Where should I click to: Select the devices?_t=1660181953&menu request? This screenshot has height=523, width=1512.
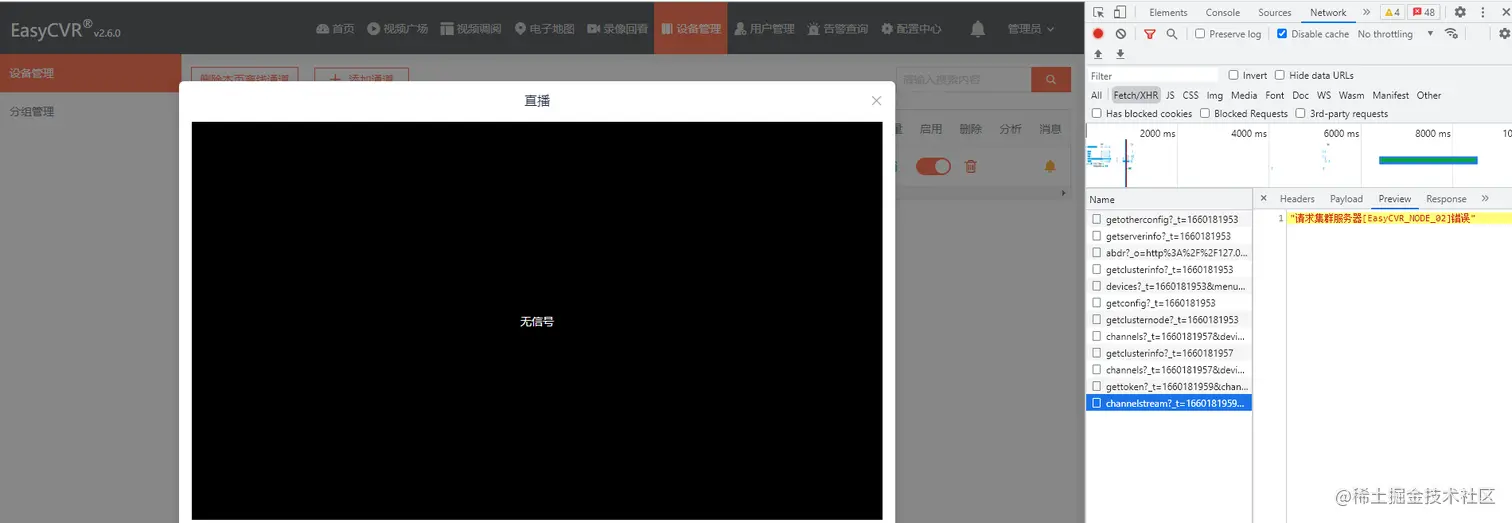point(1169,286)
